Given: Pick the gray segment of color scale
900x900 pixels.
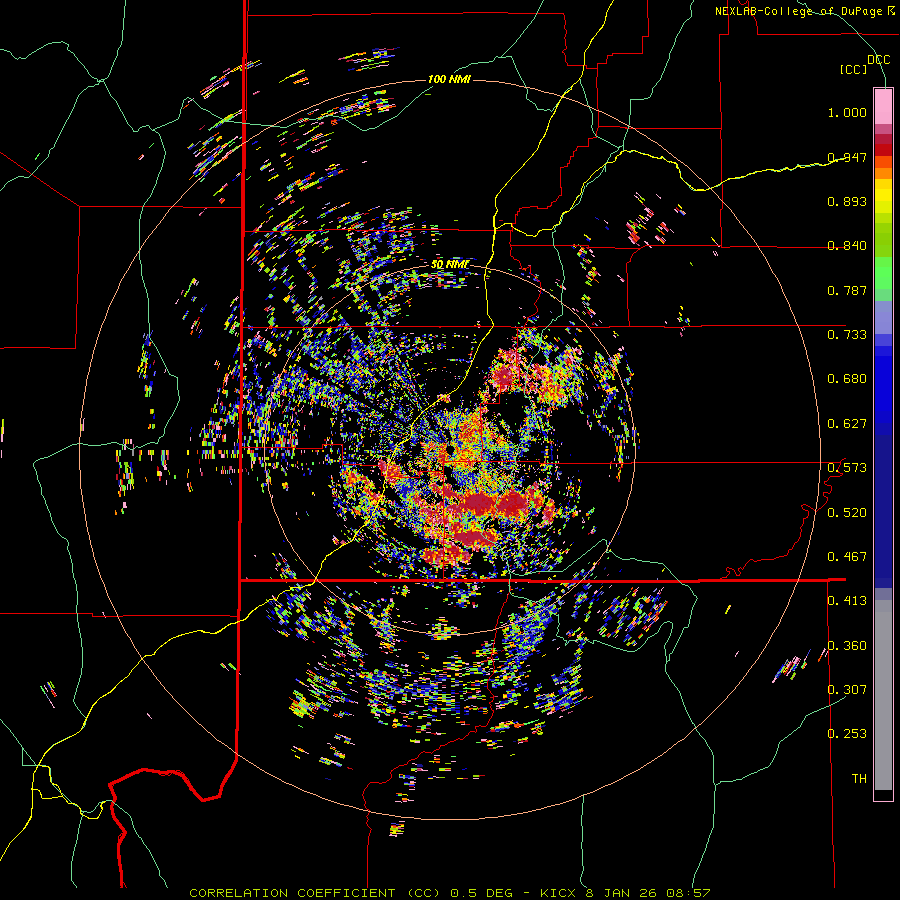Looking at the screenshot, I should click(883, 695).
